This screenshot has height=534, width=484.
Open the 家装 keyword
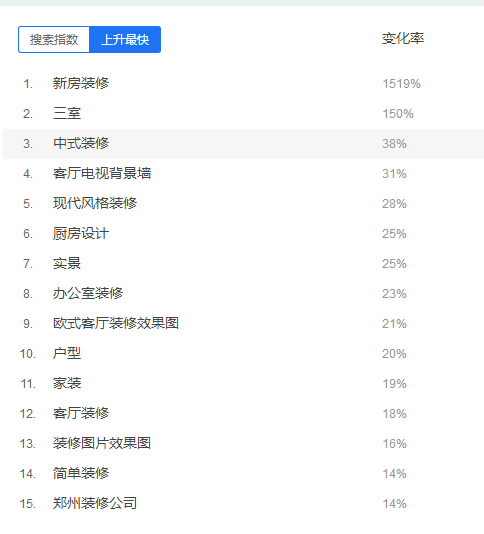tap(67, 383)
